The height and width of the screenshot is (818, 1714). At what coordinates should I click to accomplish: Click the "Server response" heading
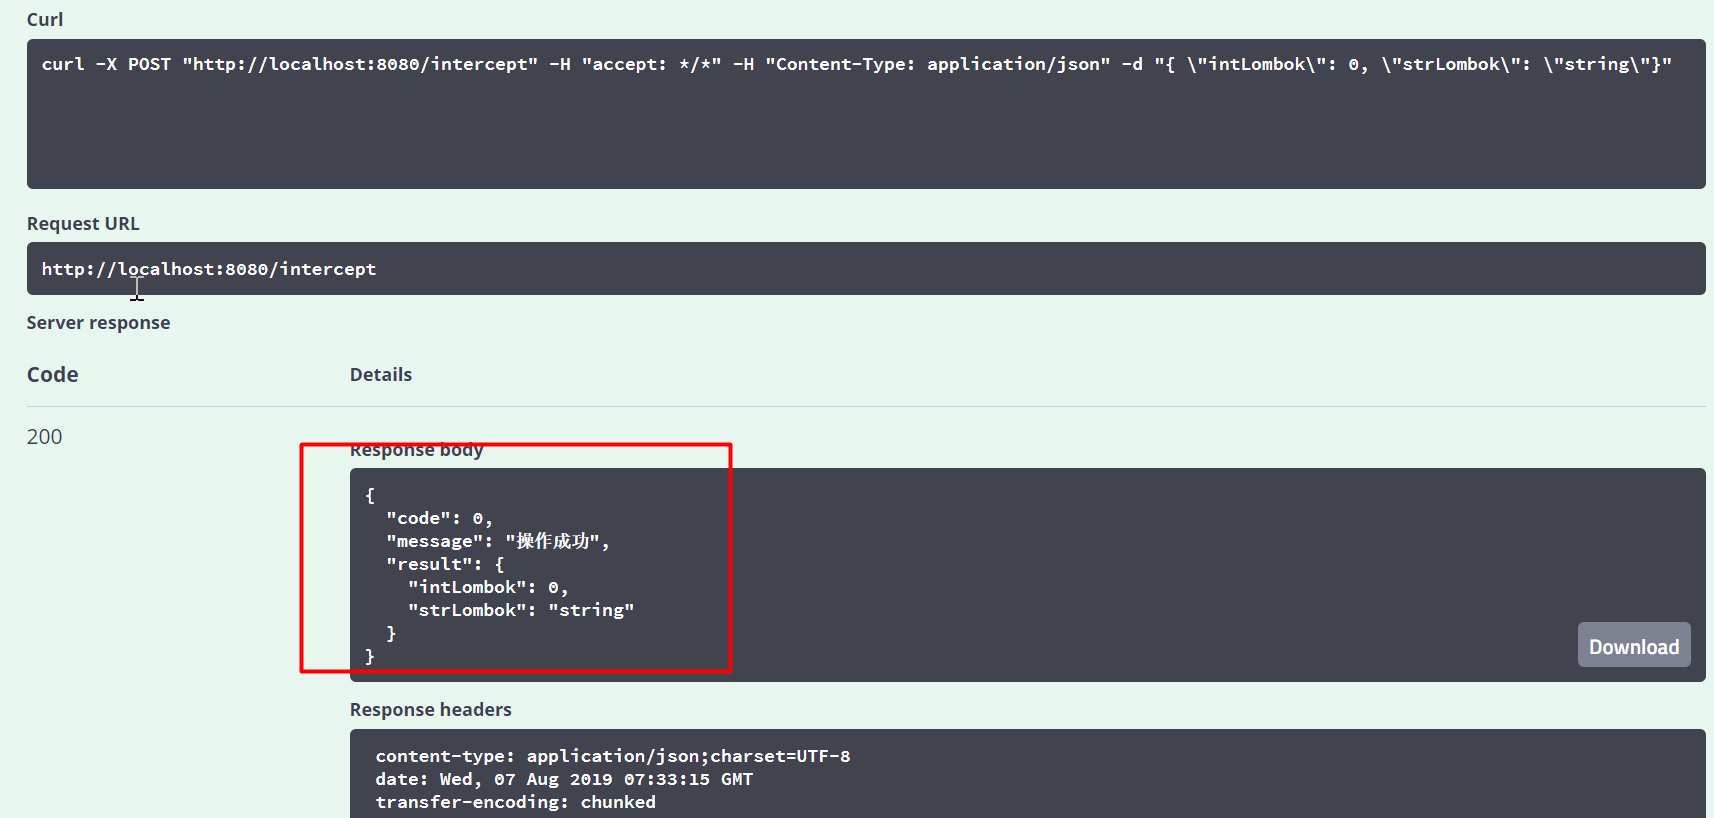(98, 323)
